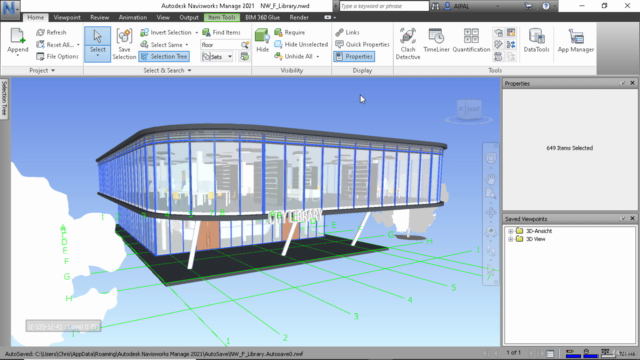The image size is (640, 360).
Task: Open App Manager
Action: coord(576,40)
